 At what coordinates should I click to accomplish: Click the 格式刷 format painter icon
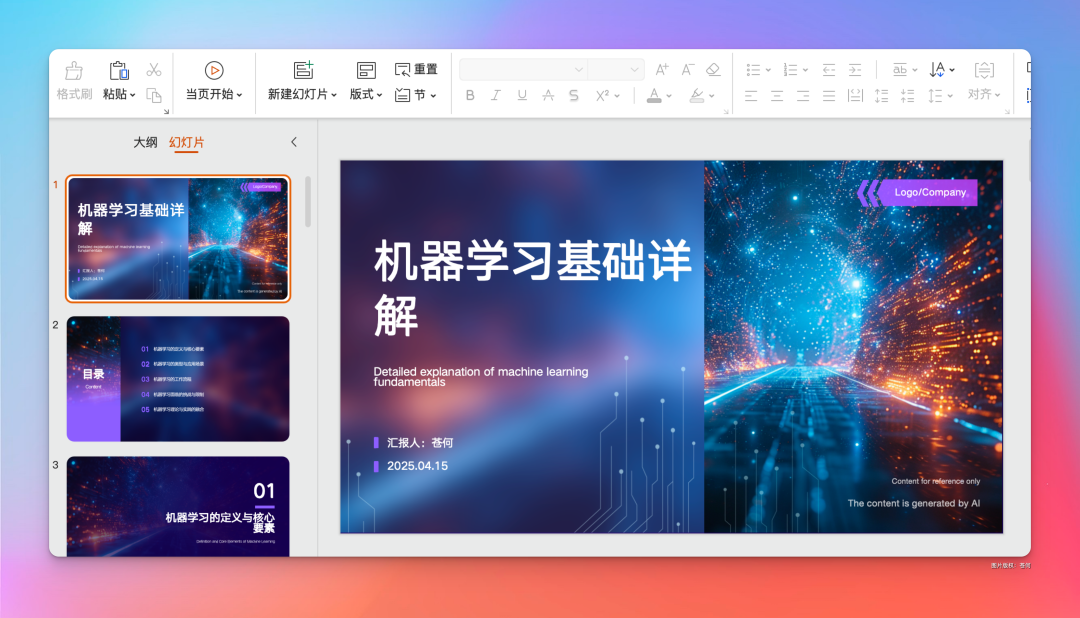click(74, 70)
